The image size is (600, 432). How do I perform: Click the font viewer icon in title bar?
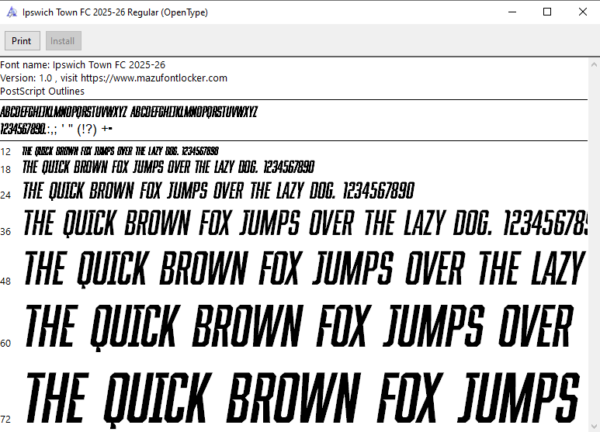[x=12, y=12]
